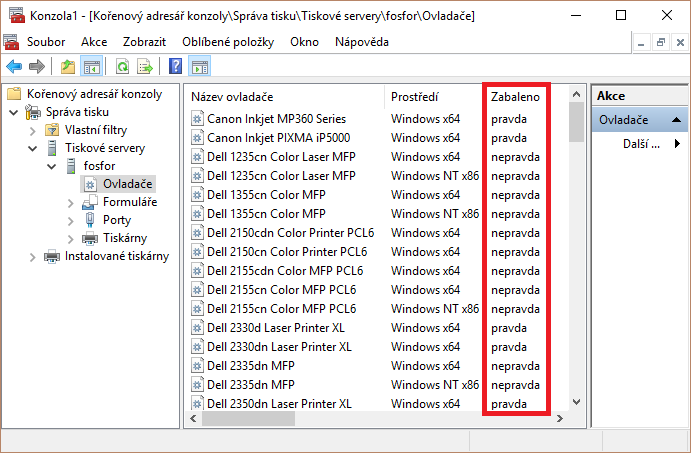Click the Export List toolbar icon
Image resolution: width=691 pixels, height=453 pixels.
(x=145, y=67)
